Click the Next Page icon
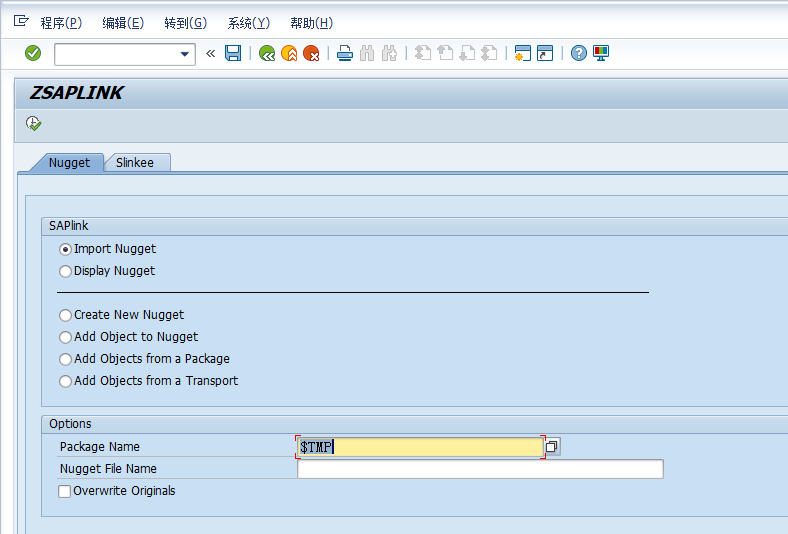Viewport: 788px width, 534px height. pyautogui.click(x=467, y=53)
